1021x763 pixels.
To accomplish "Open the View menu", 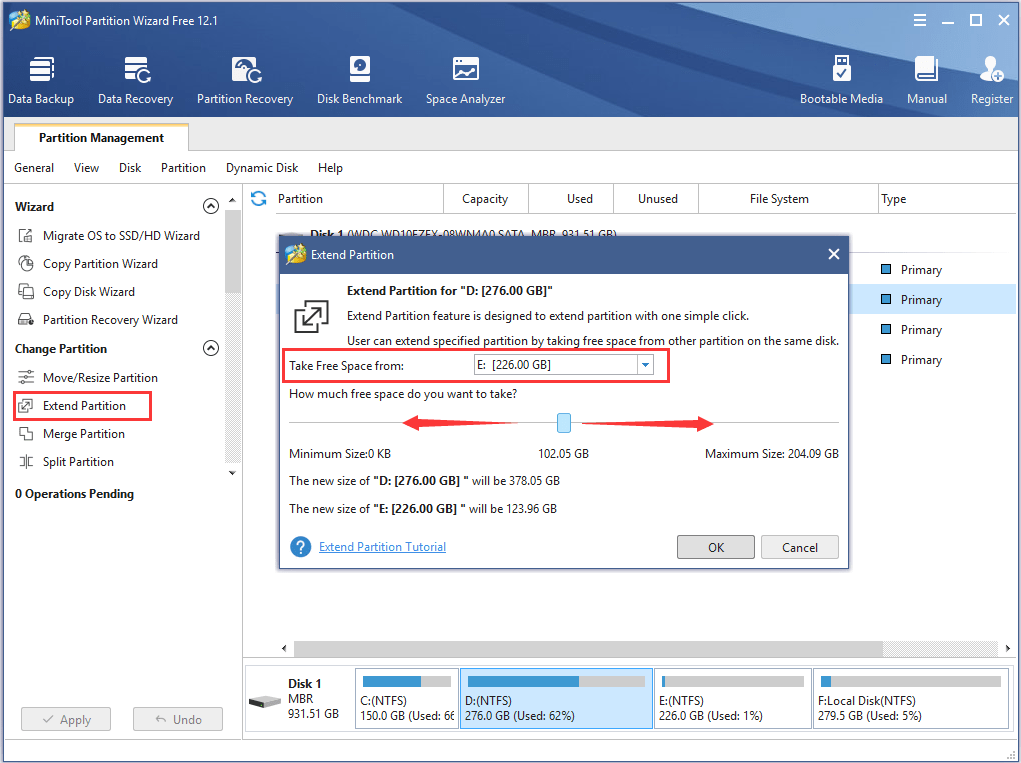I will coord(86,168).
